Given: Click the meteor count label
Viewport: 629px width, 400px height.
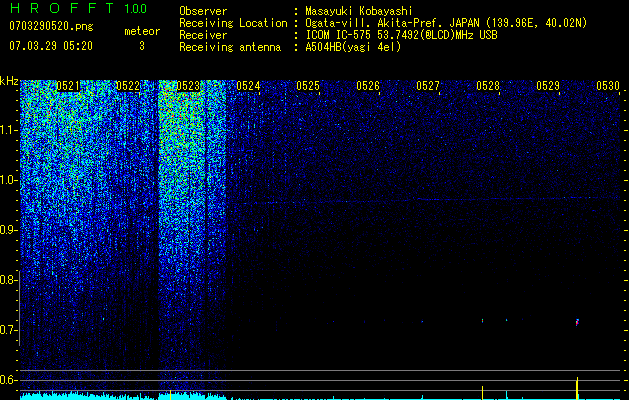Looking at the screenshot, I should point(142,31).
